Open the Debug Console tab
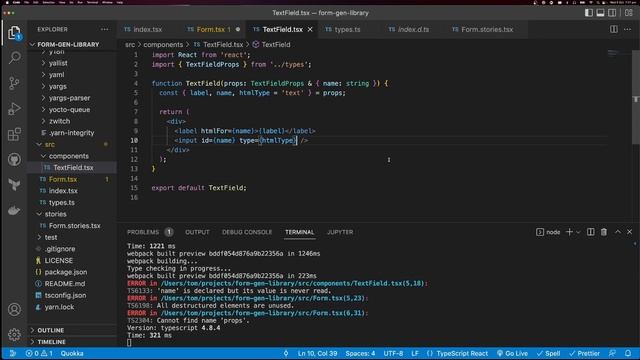This screenshot has width=640, height=360. pos(247,232)
